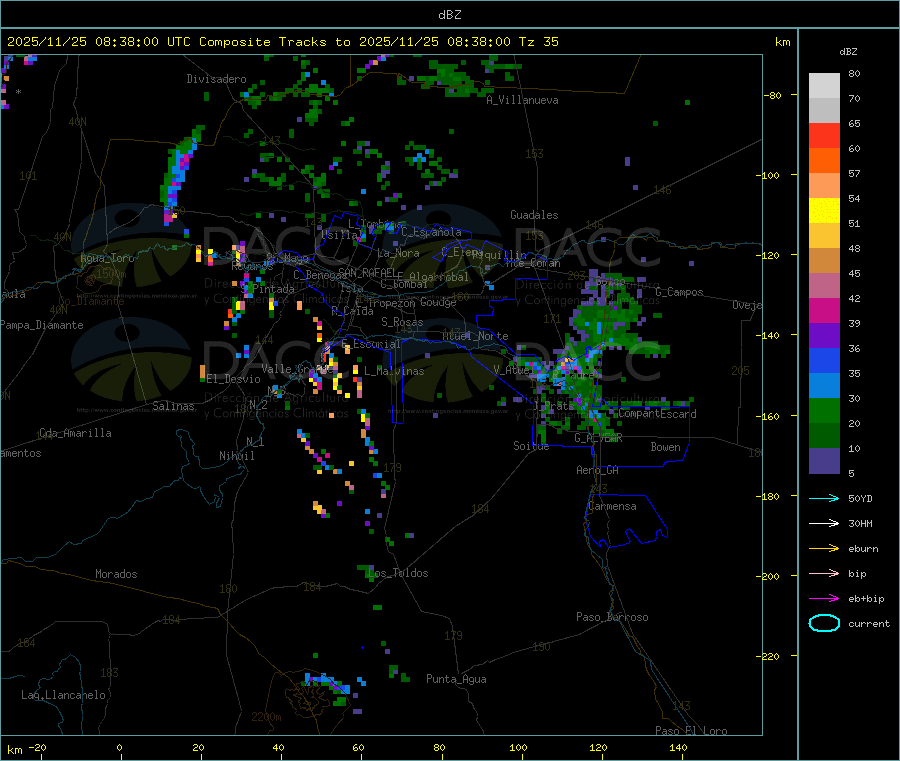This screenshot has height=761, width=900.
Task: Click the red 60 dBZ color swatch
Action: pos(824,136)
